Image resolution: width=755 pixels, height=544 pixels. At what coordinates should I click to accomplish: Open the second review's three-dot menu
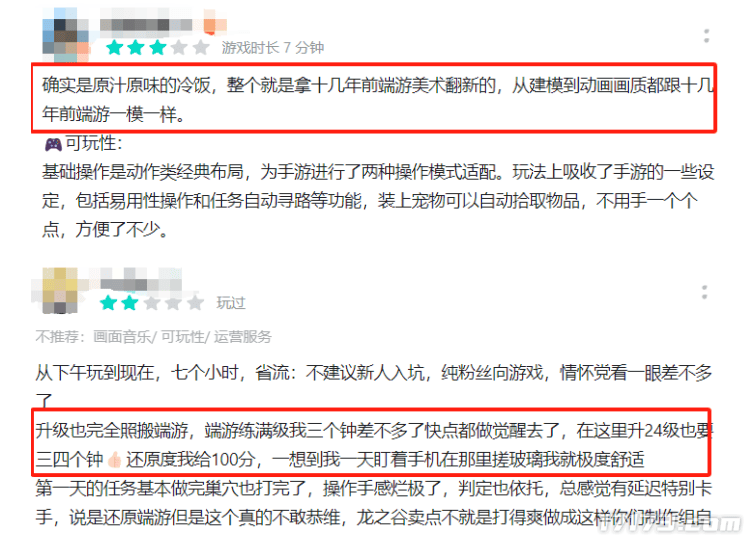(704, 292)
